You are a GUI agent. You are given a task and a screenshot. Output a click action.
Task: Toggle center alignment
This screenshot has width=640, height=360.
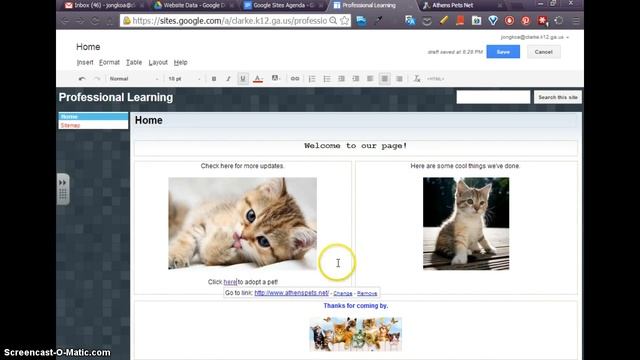[x=384, y=79]
